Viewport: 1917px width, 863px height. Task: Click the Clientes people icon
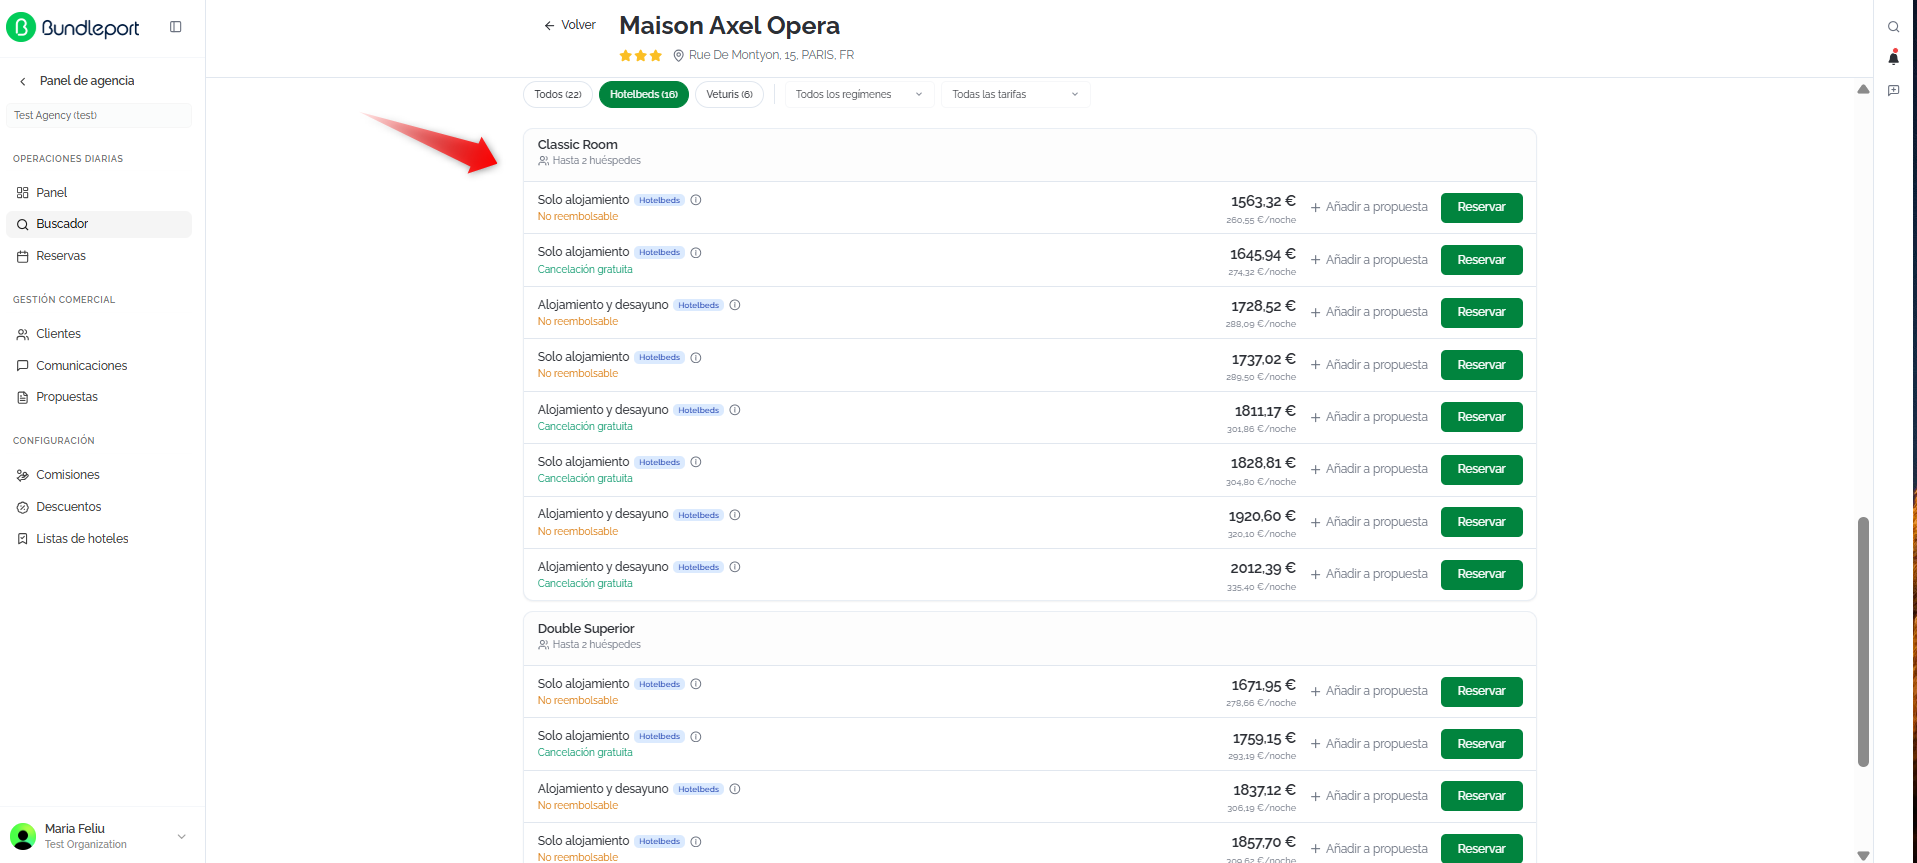22,334
